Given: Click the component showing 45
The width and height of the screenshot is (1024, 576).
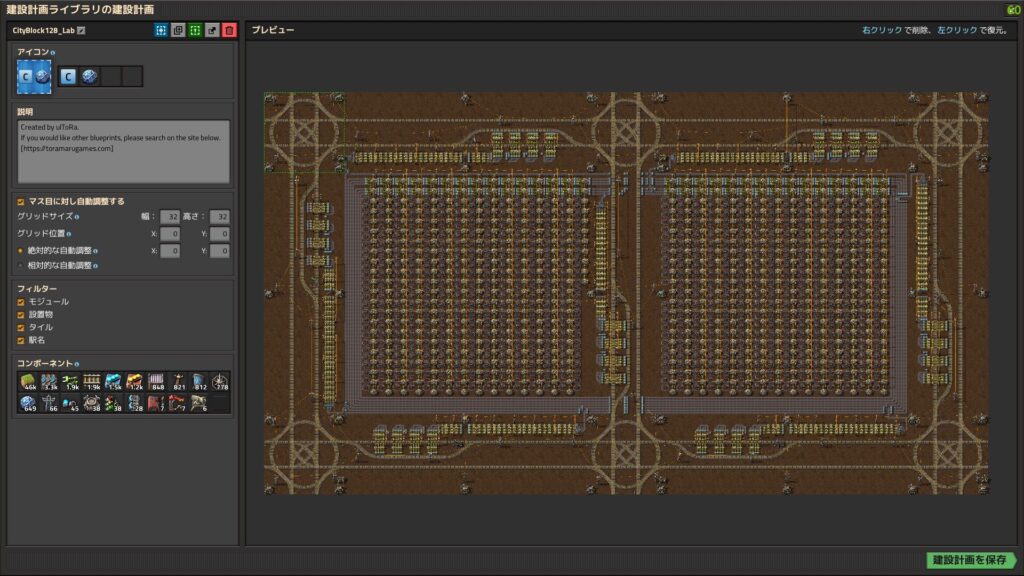Looking at the screenshot, I should point(71,403).
